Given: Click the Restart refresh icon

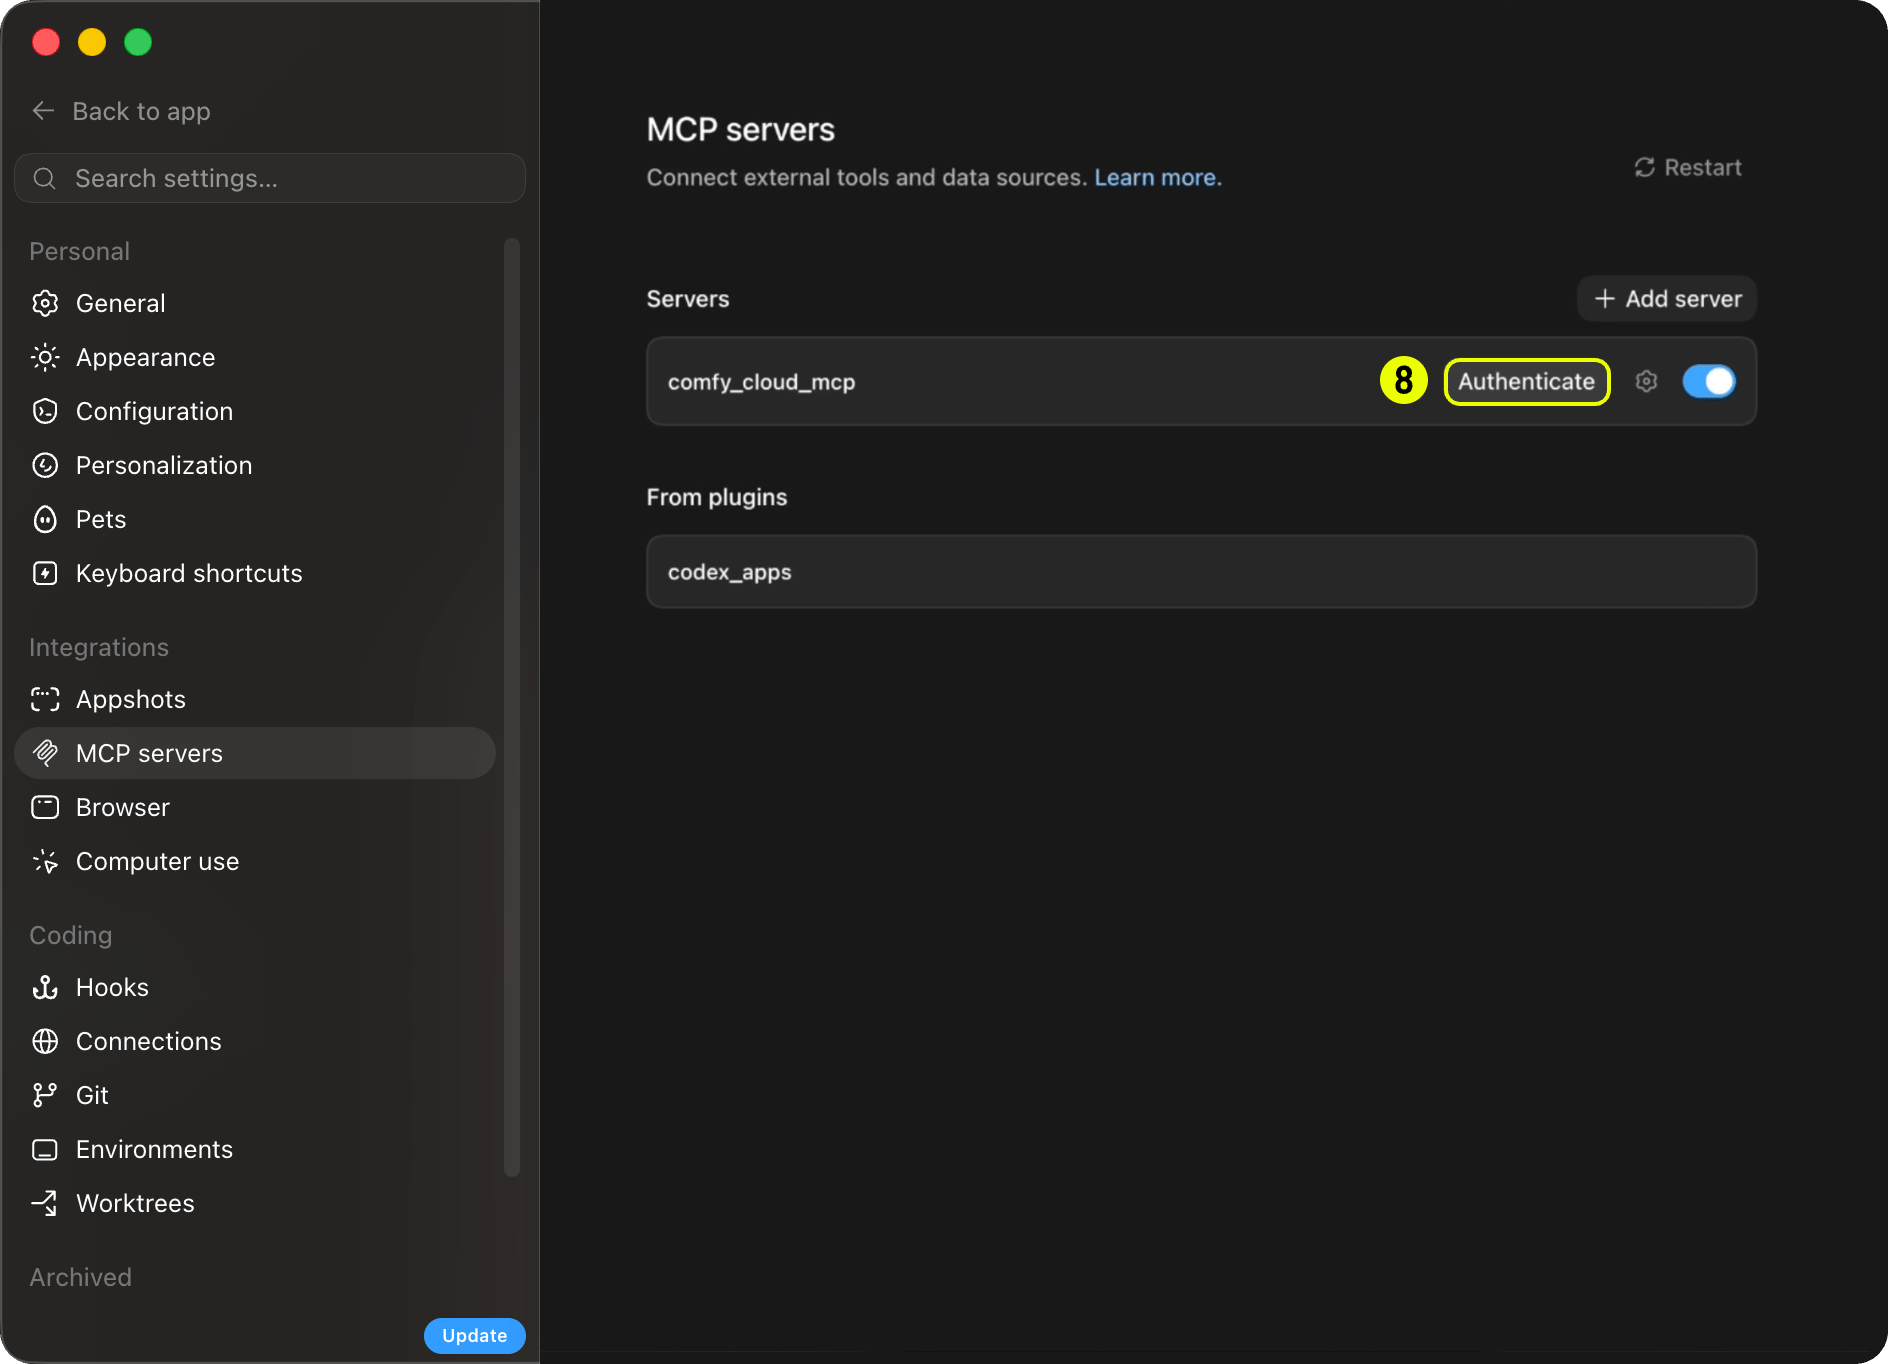Looking at the screenshot, I should coord(1644,167).
